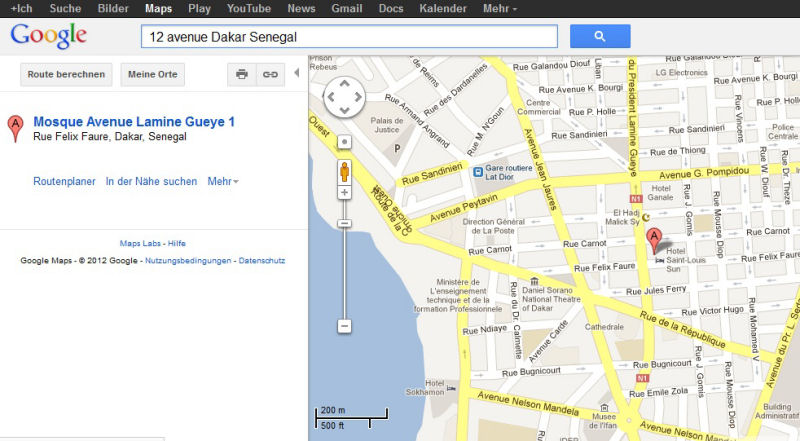Pick the Street View pegman icon
This screenshot has width=800, height=441.
pyautogui.click(x=344, y=172)
